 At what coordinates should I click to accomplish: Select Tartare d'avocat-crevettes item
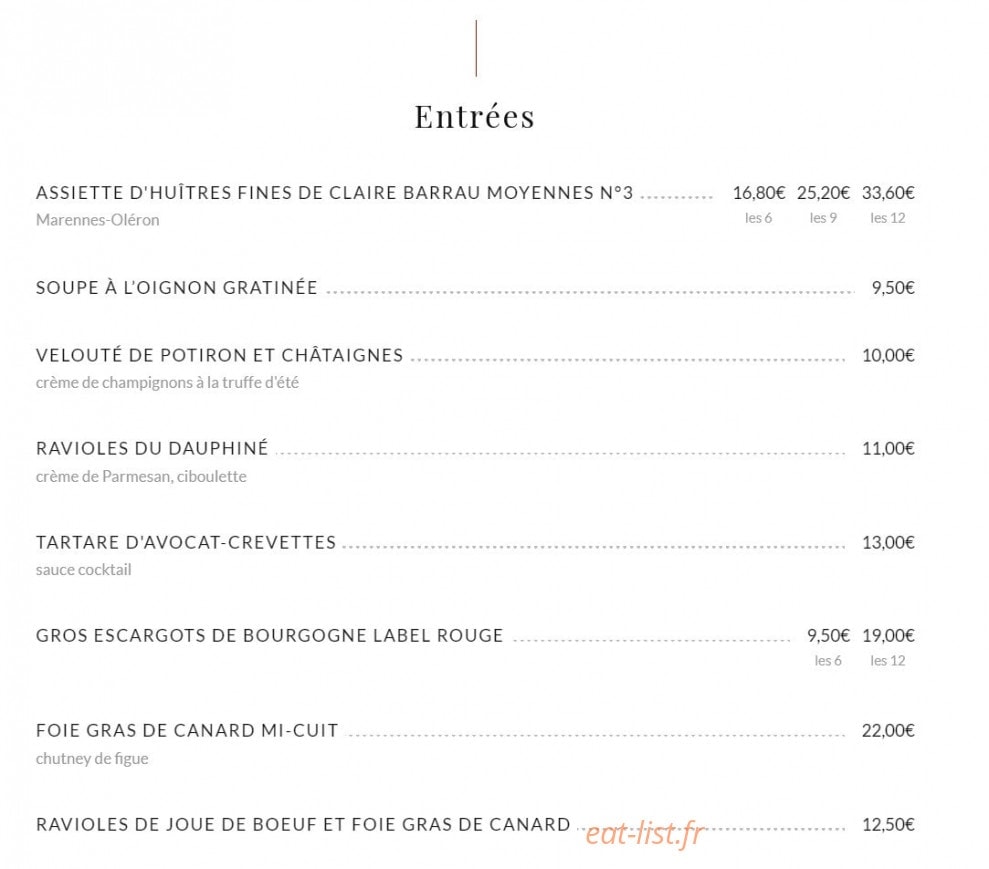186,542
